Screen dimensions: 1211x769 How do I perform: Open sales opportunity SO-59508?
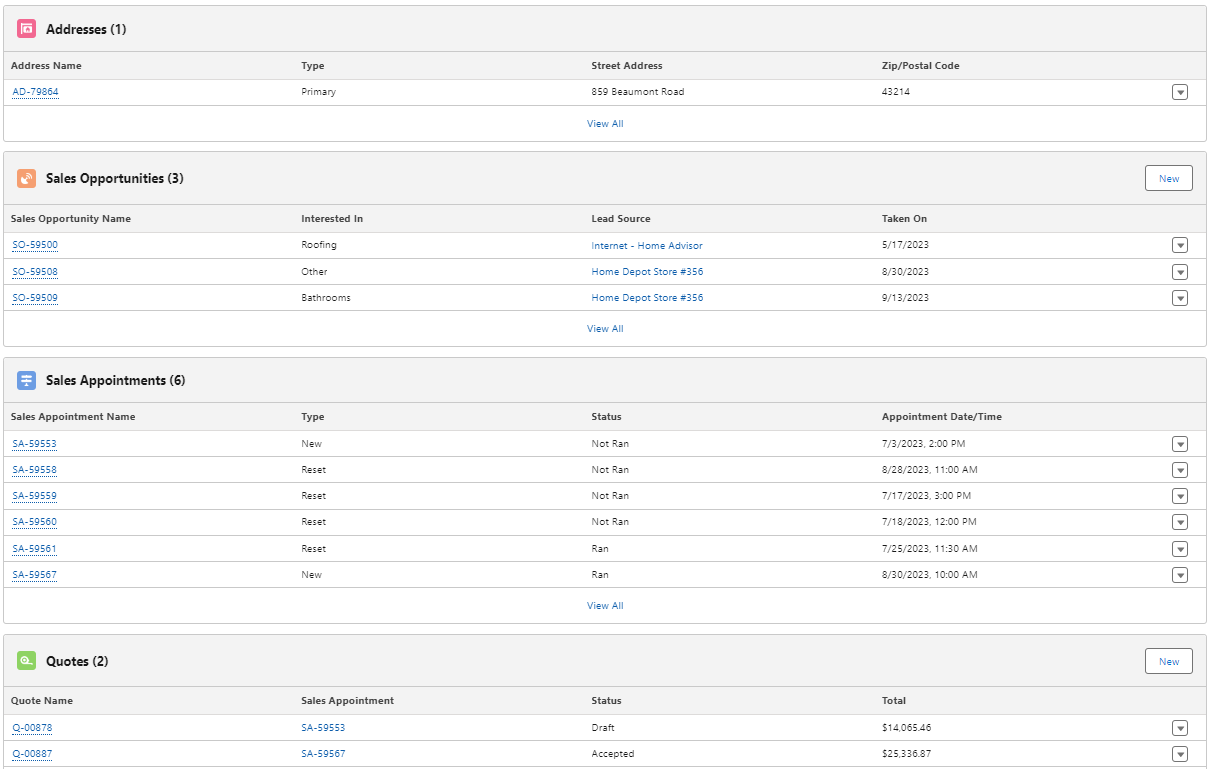point(35,271)
